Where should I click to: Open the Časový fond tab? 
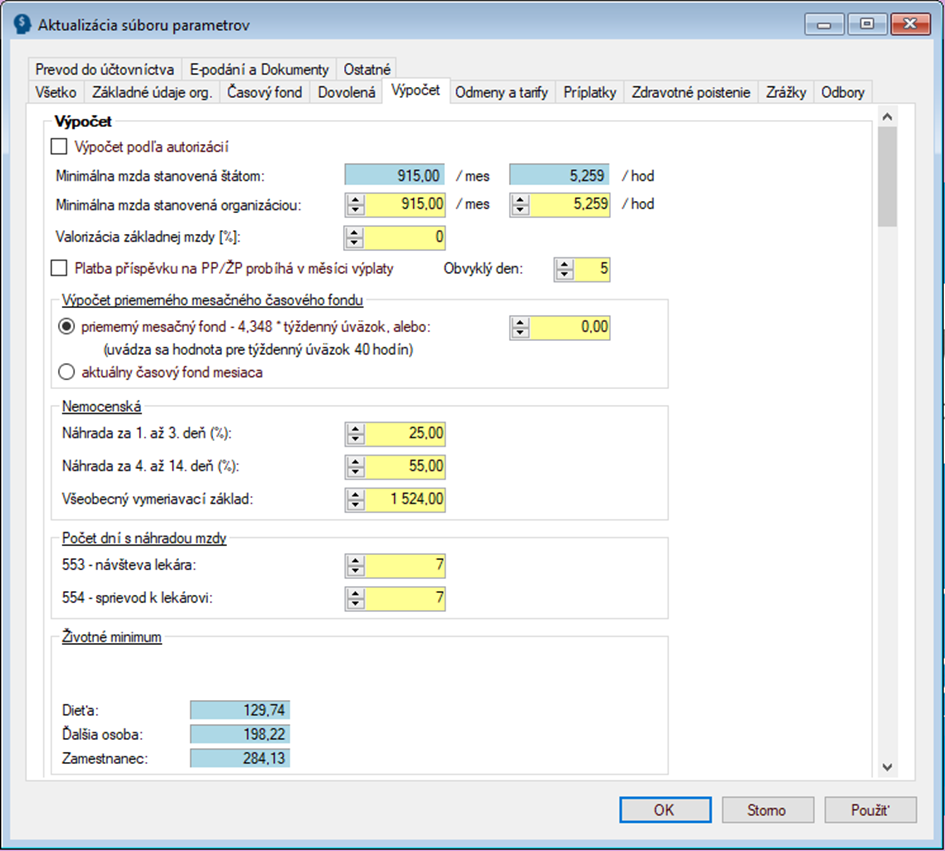pyautogui.click(x=265, y=92)
